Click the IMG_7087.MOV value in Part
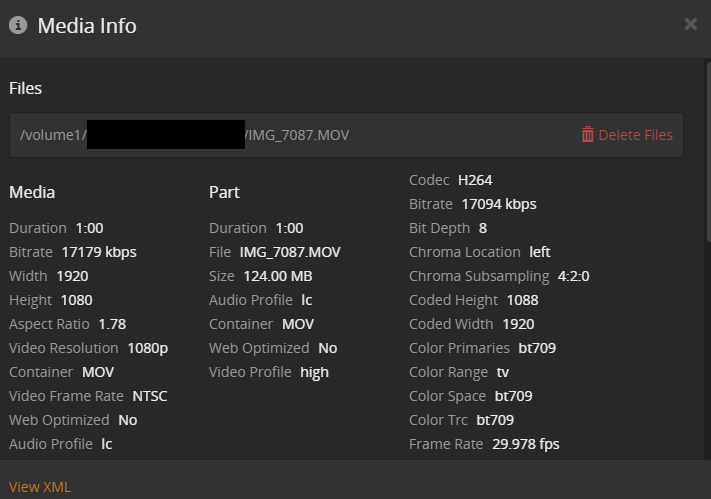Screen dimensions: 711x499 tap(290, 252)
